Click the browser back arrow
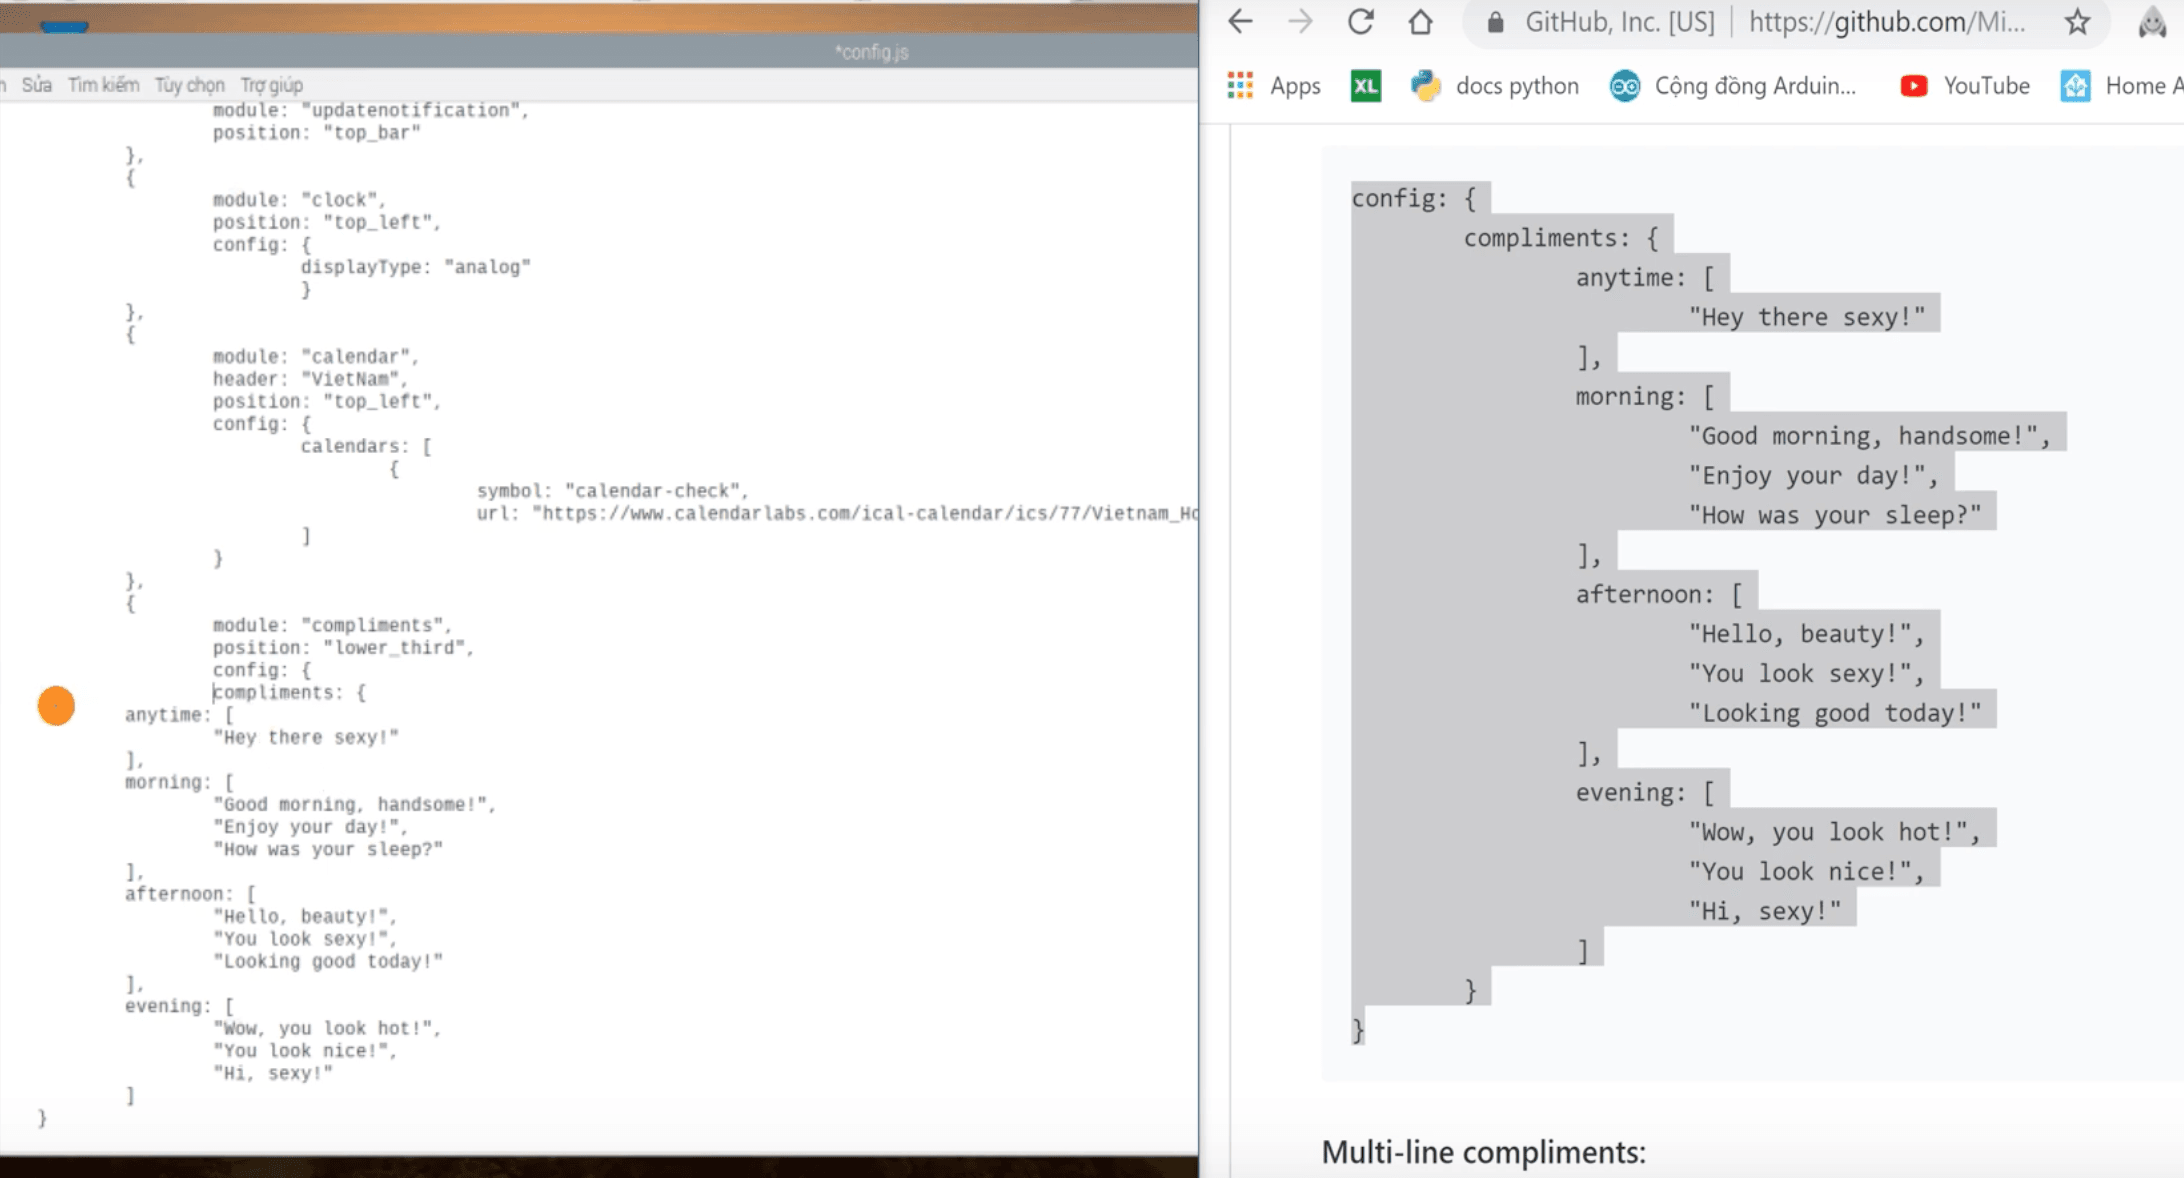This screenshot has height=1178, width=2184. [1240, 22]
